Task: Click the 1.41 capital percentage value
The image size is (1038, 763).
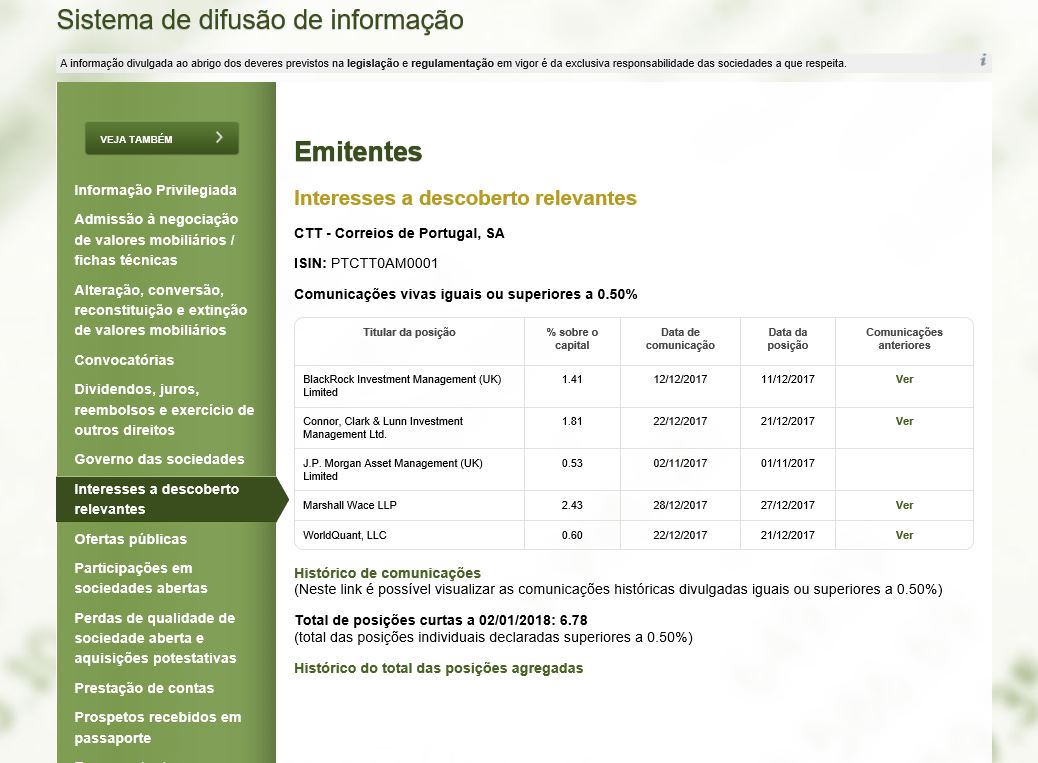Action: [x=572, y=379]
